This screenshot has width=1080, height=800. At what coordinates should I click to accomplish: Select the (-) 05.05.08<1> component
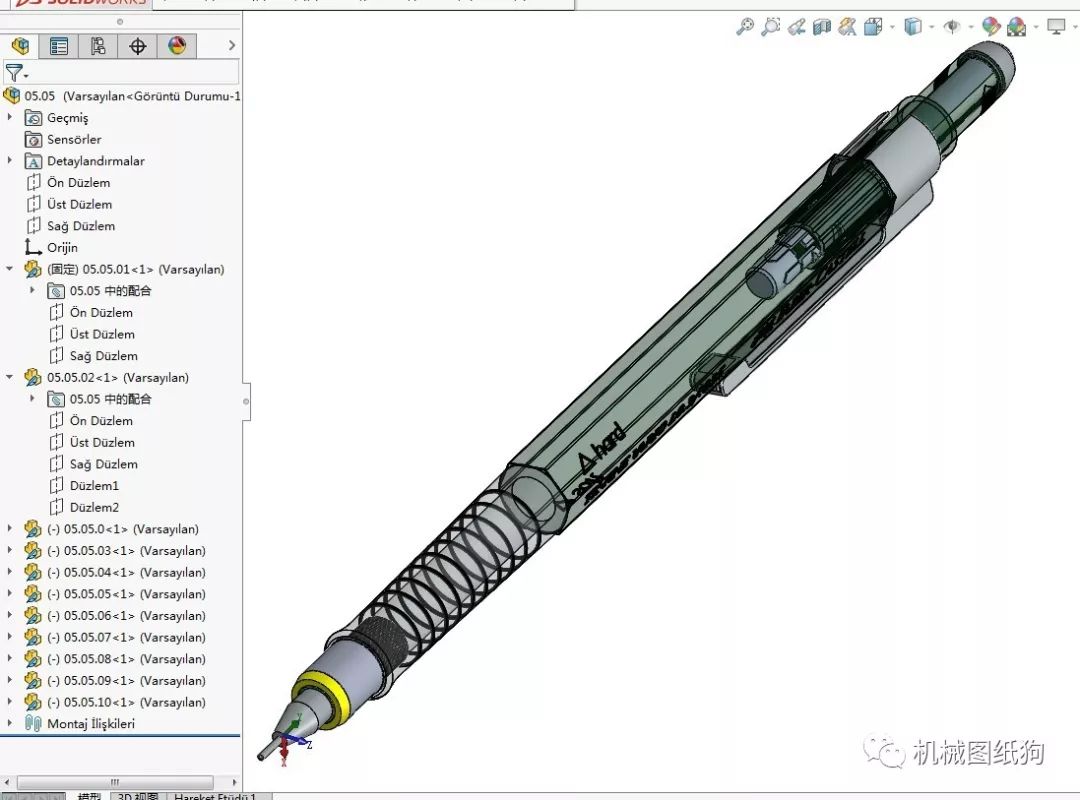[126, 659]
